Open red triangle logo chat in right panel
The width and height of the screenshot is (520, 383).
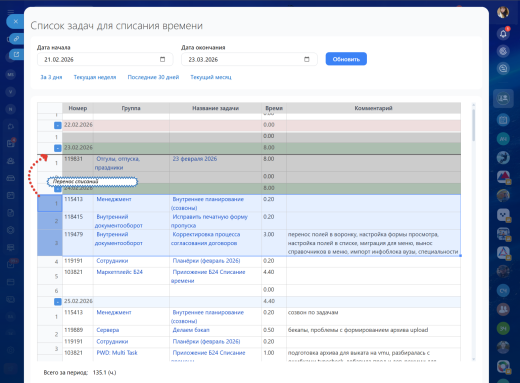click(503, 177)
